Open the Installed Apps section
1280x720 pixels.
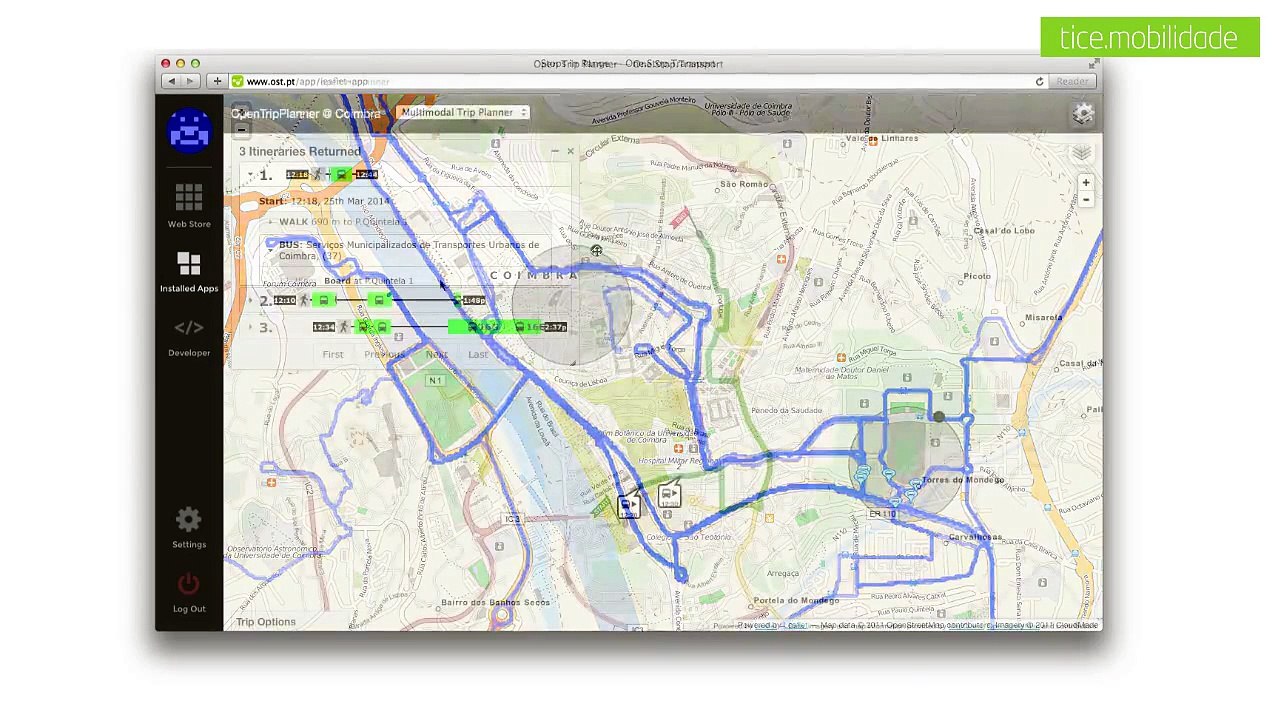coord(189,272)
